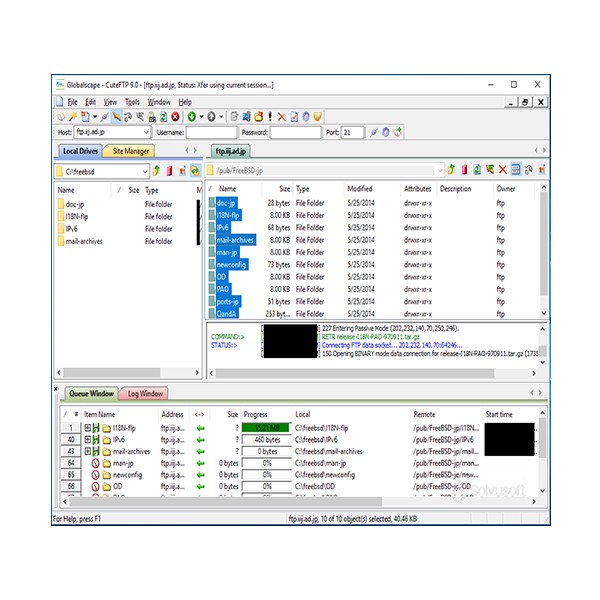Screen dimensions: 600x600
Task: Sort remote list by Attributes column
Action: coord(417,189)
